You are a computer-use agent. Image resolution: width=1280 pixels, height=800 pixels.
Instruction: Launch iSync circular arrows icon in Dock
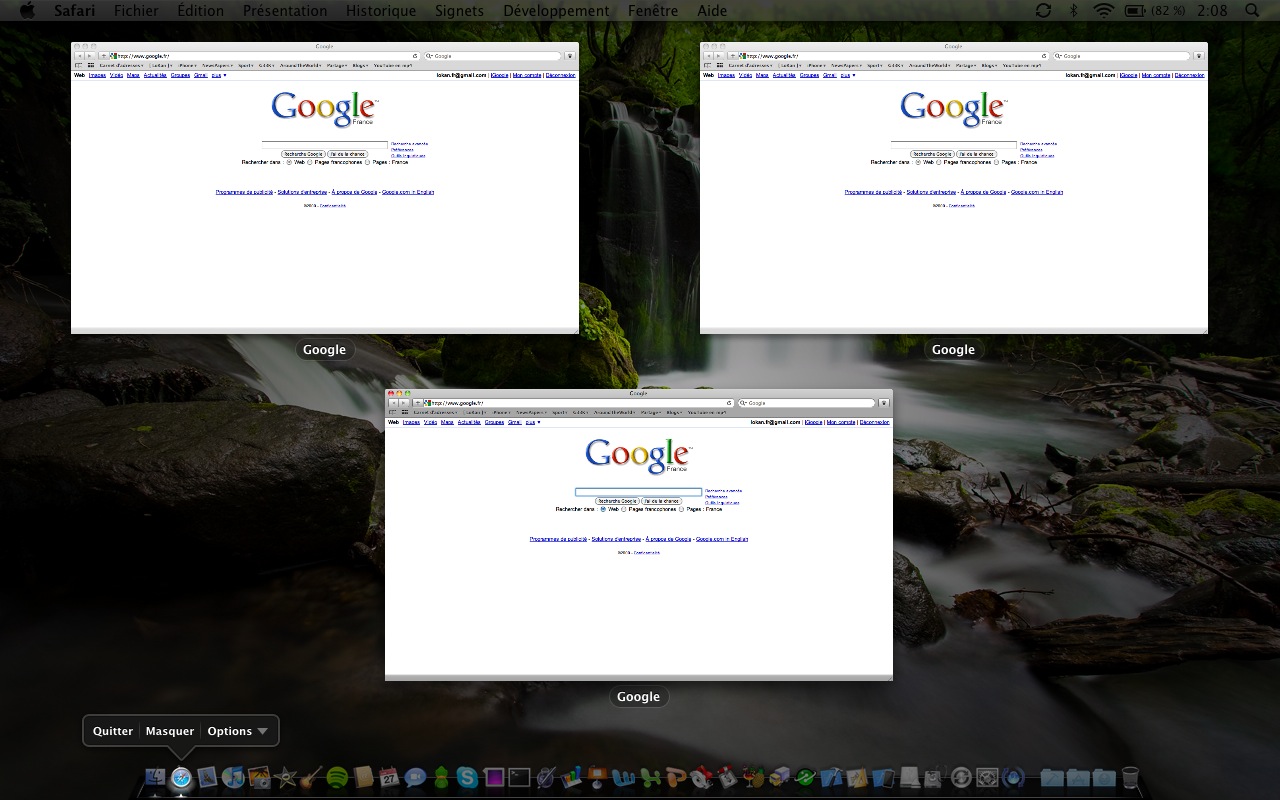pos(961,776)
